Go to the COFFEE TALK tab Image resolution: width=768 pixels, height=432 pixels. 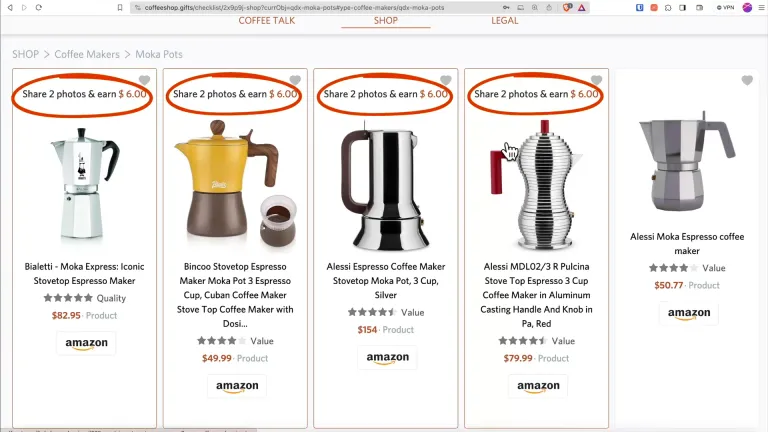[266, 21]
